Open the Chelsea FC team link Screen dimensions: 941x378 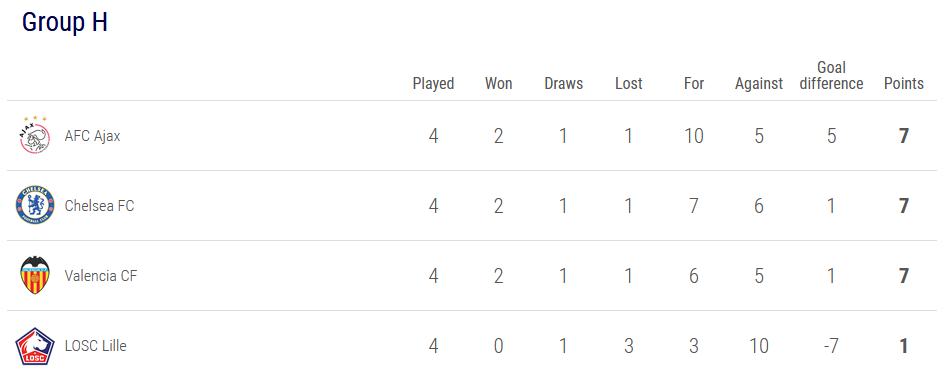point(100,206)
